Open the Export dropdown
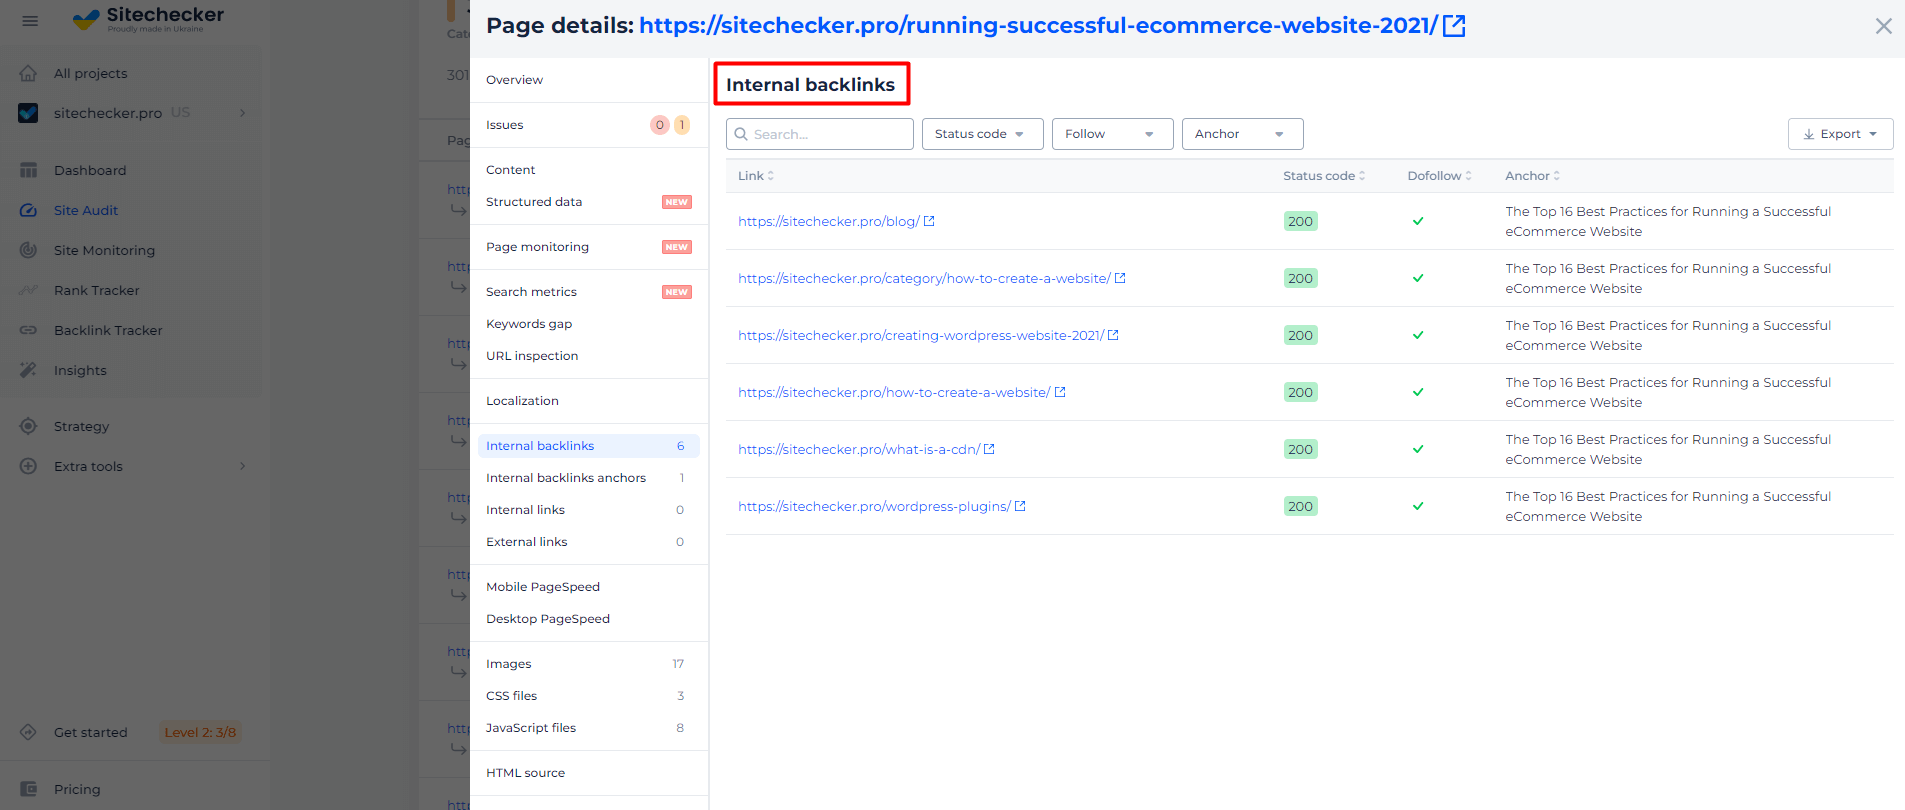Viewport: 1905px width, 810px height. (x=1840, y=134)
